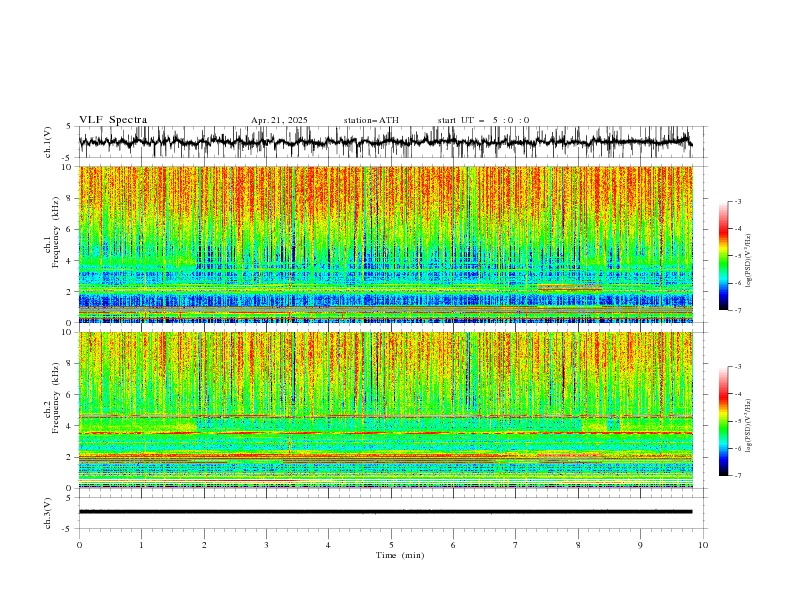
Task: Click the time axis tick label "9"
Action: point(640,545)
